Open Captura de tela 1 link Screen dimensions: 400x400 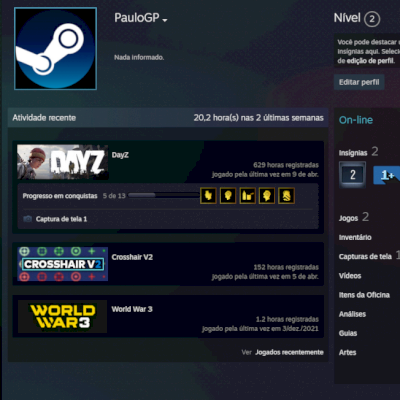pos(61,219)
